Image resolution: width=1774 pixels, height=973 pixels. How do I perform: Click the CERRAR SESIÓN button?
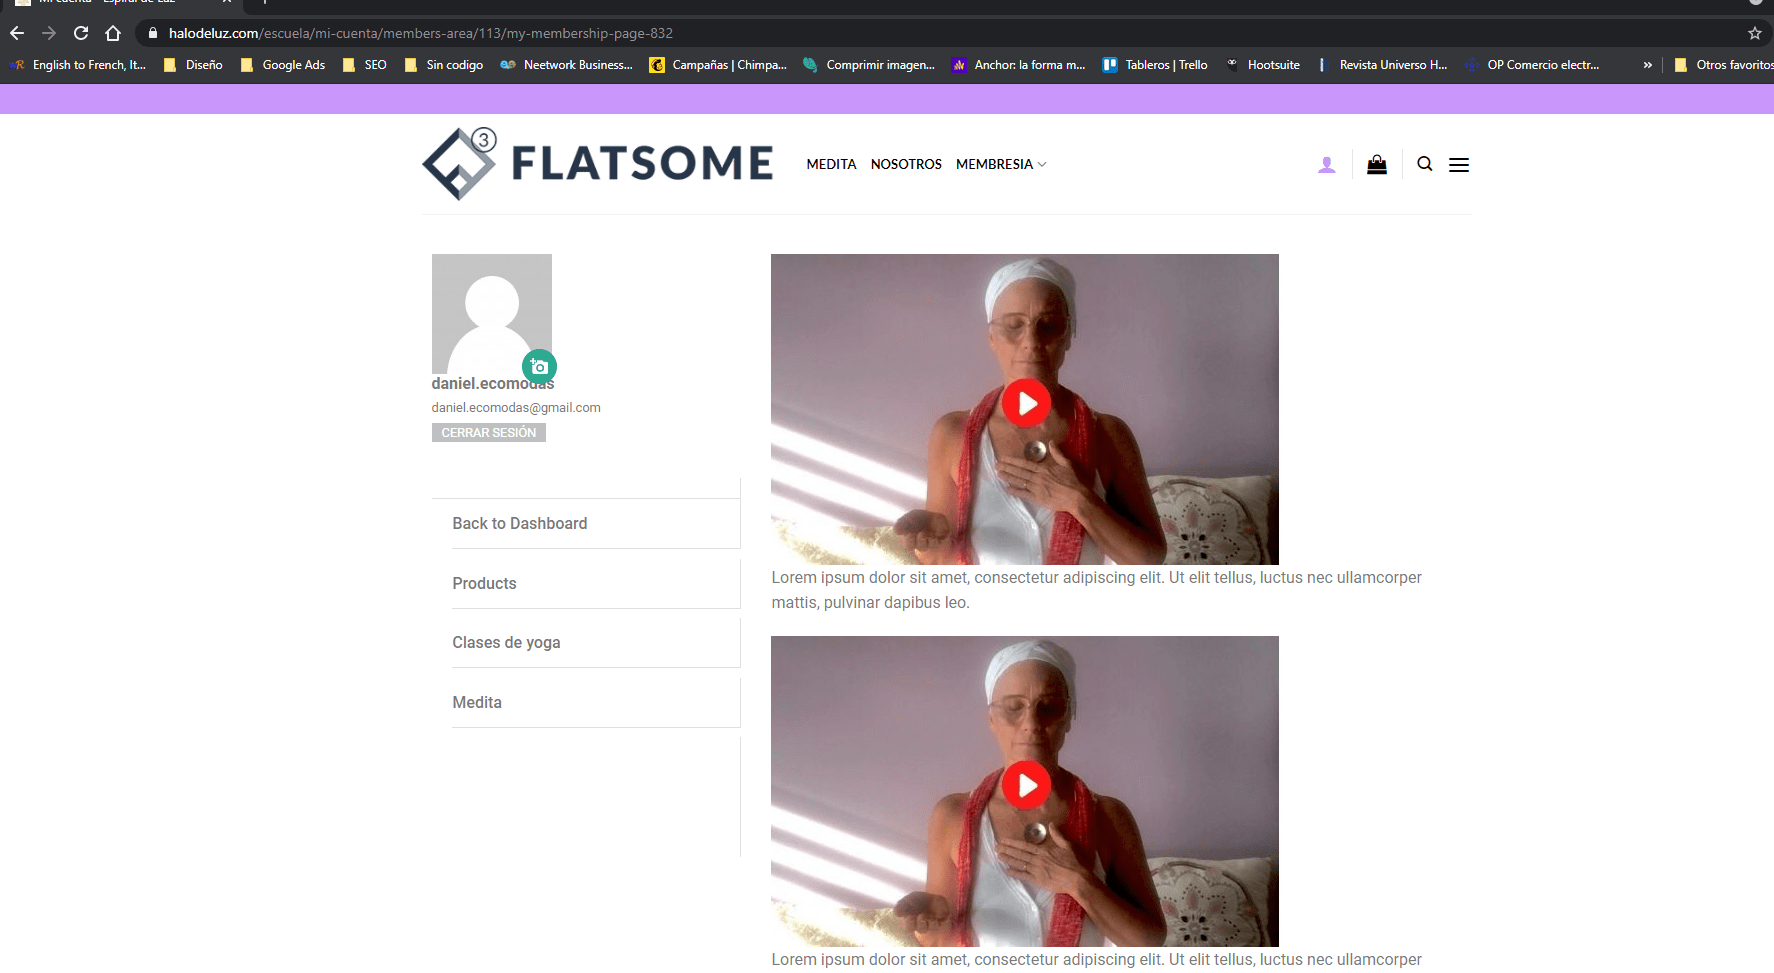[489, 433]
